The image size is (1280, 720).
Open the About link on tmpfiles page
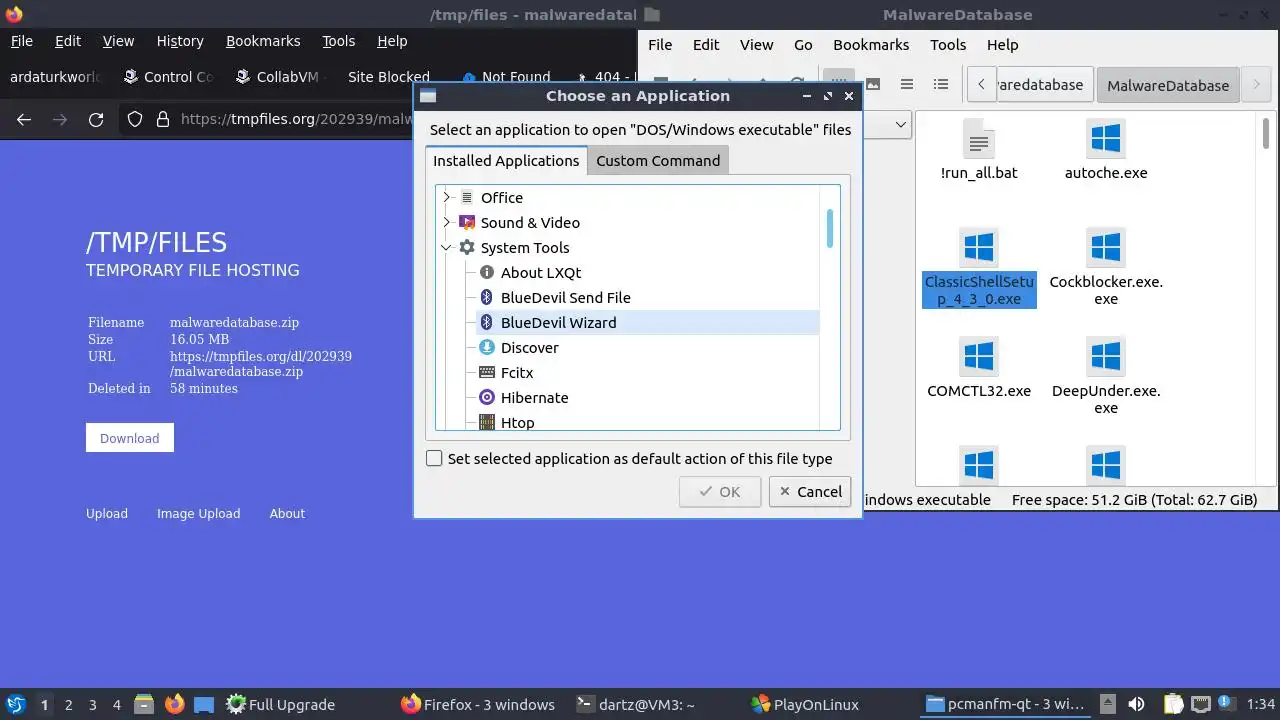pyautogui.click(x=287, y=513)
